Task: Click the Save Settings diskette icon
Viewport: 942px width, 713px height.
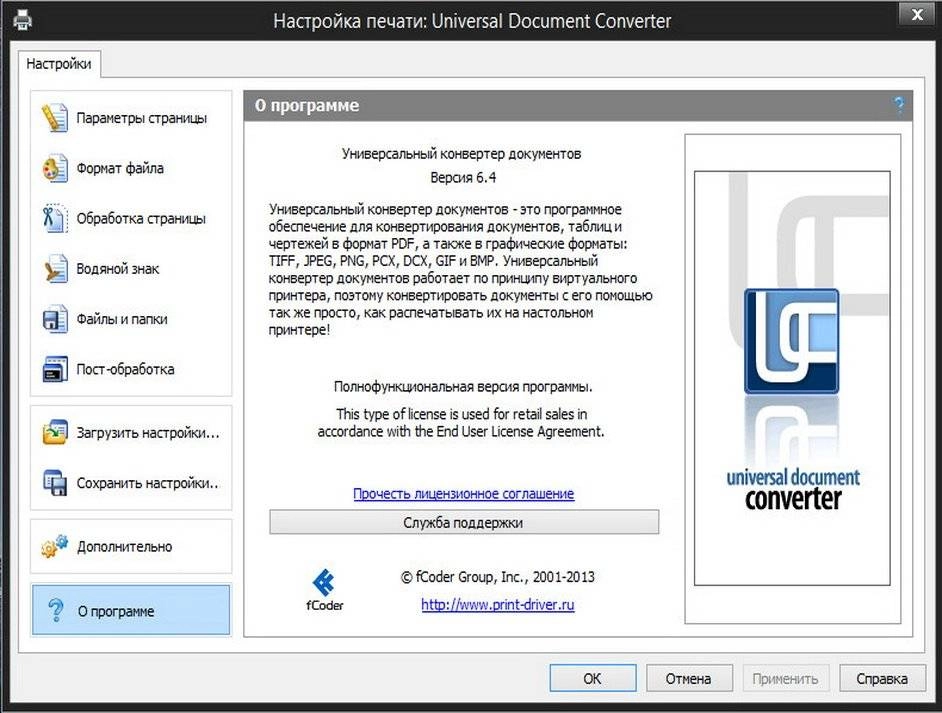Action: (55, 482)
